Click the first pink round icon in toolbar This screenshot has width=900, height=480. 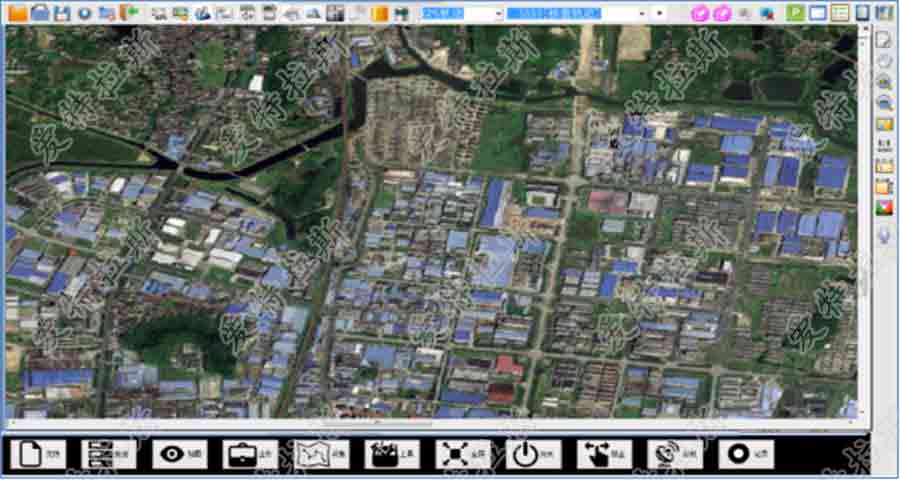(701, 13)
